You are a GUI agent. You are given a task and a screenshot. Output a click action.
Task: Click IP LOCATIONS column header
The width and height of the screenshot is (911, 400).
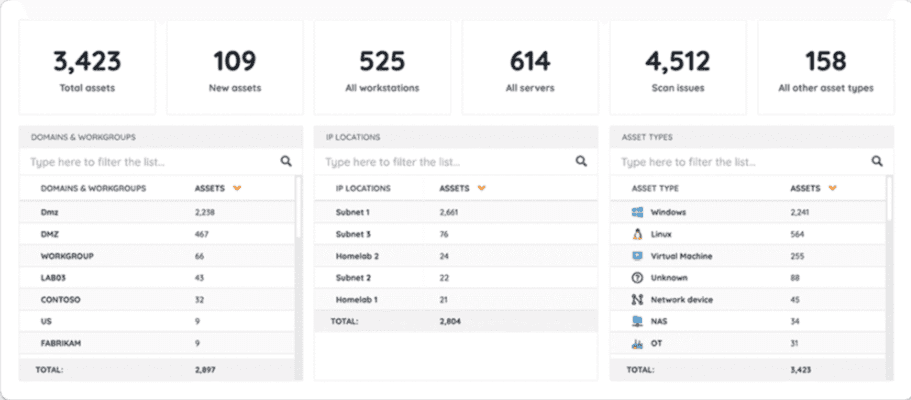point(363,188)
